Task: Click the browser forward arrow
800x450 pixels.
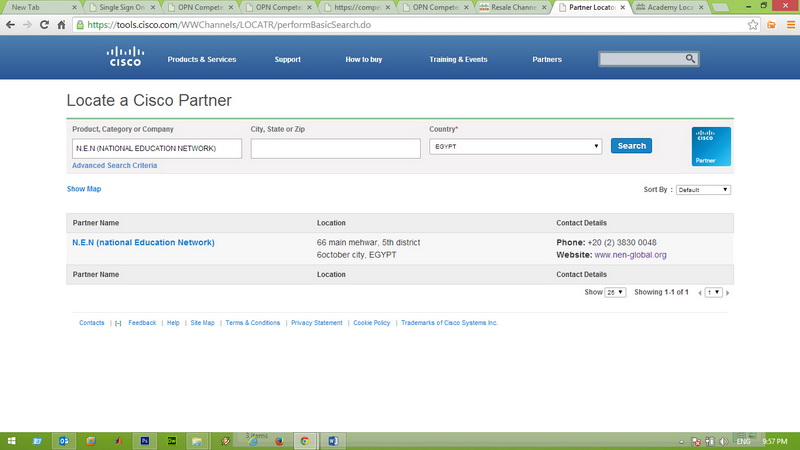Action: tap(27, 24)
